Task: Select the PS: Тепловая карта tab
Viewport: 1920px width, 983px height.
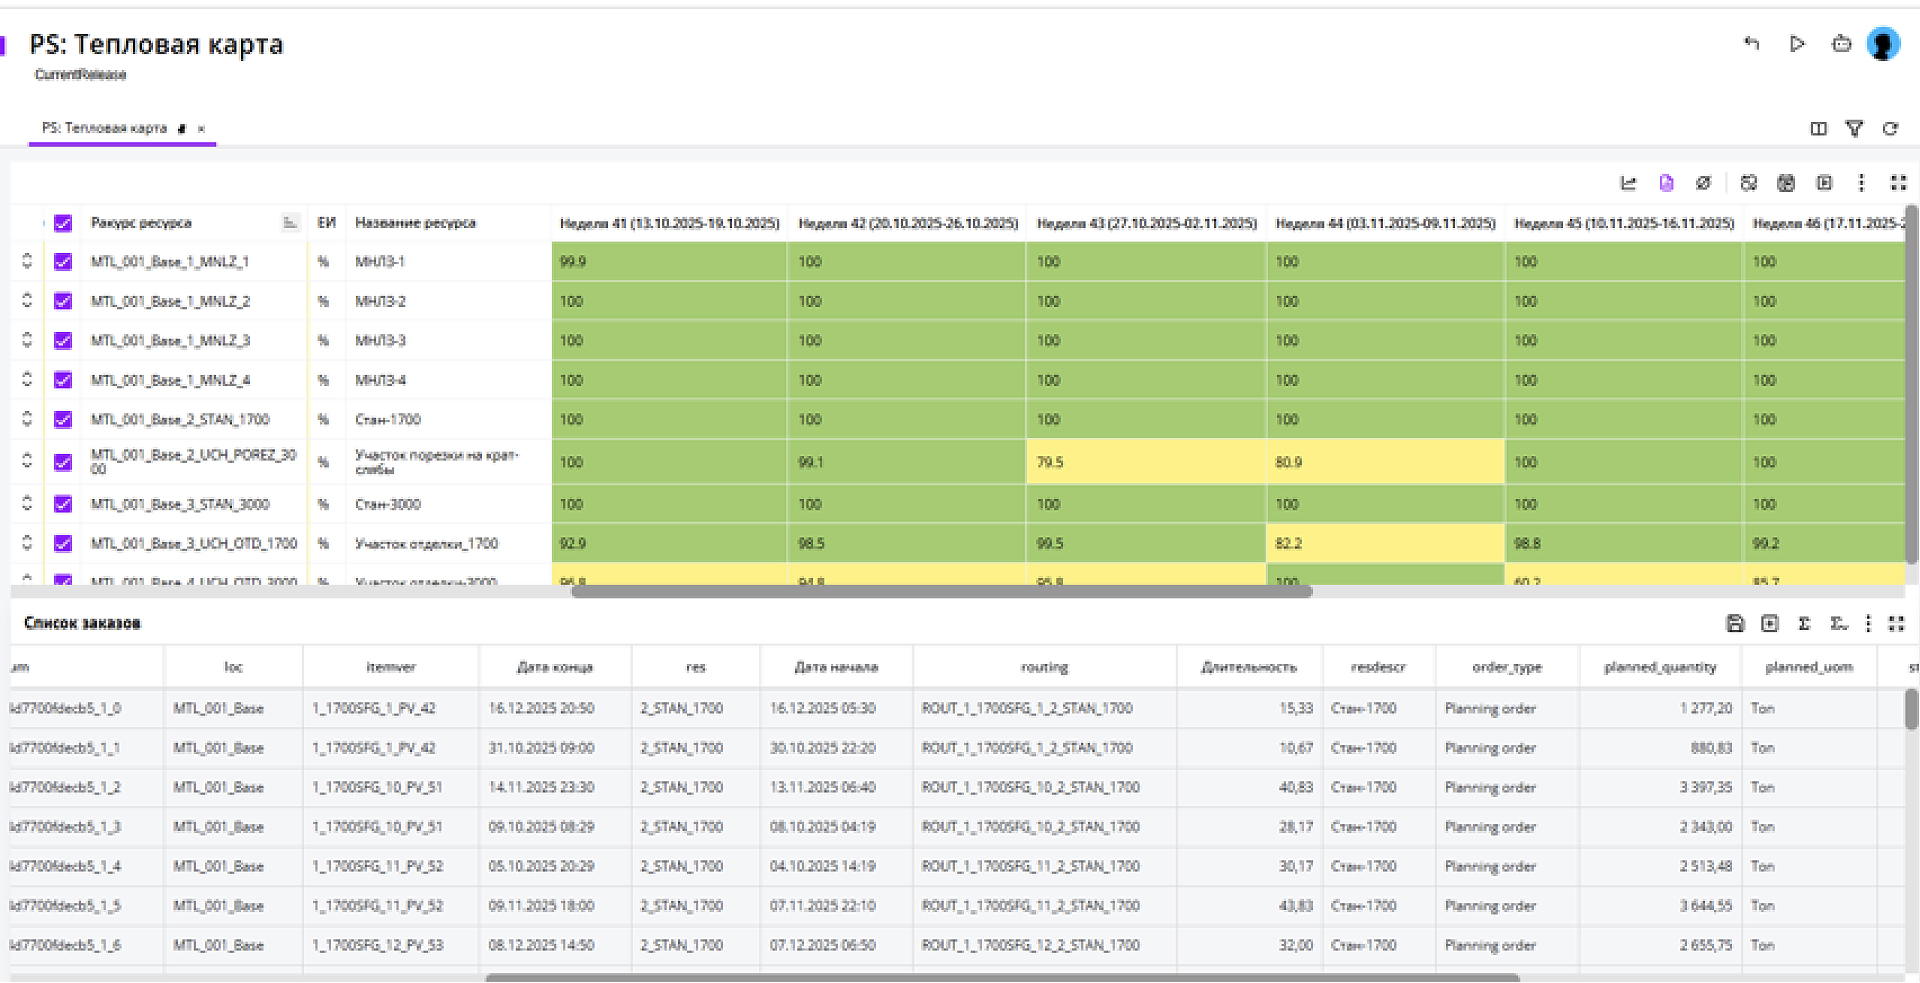Action: point(105,128)
